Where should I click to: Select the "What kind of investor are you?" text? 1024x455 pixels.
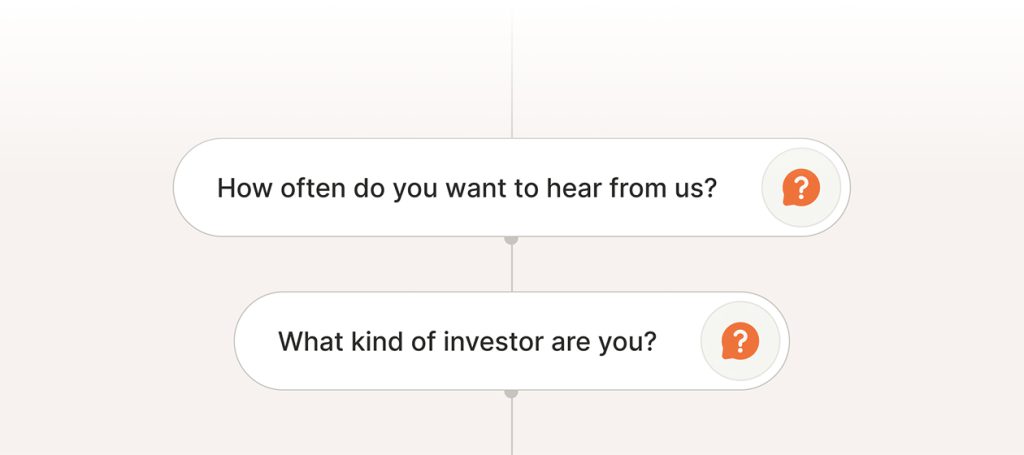click(467, 342)
